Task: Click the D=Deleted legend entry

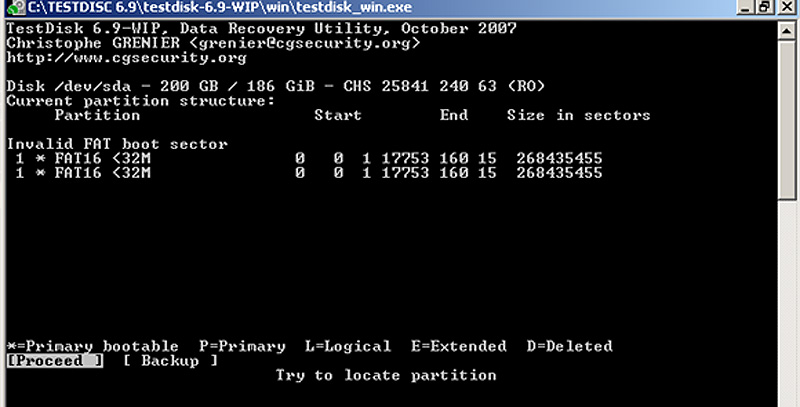Action: [569, 347]
